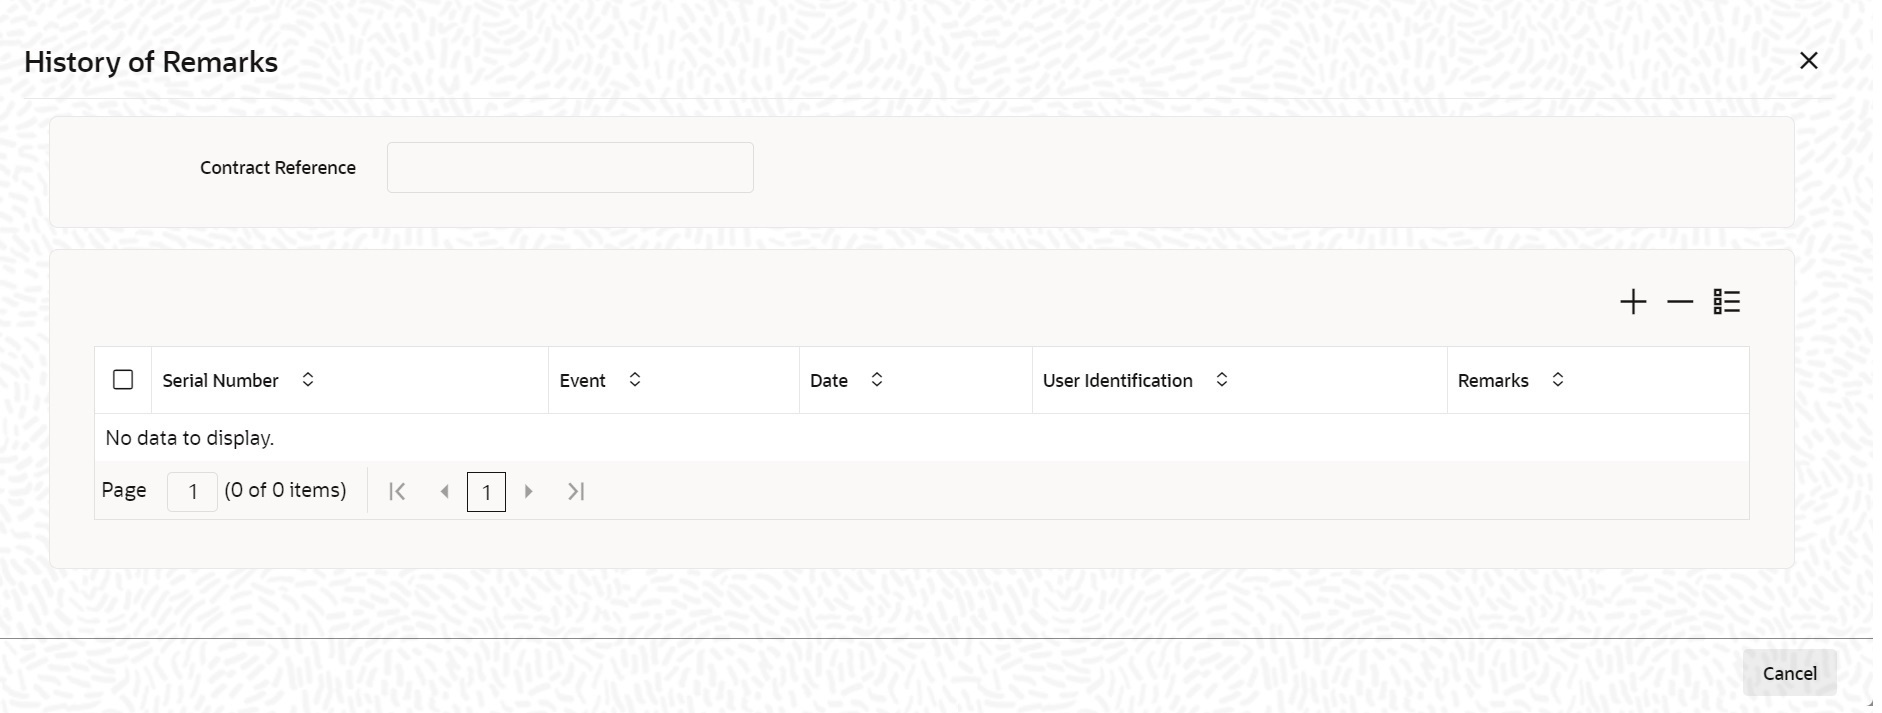
Task: Sort table by Event column arrows
Action: pos(635,380)
